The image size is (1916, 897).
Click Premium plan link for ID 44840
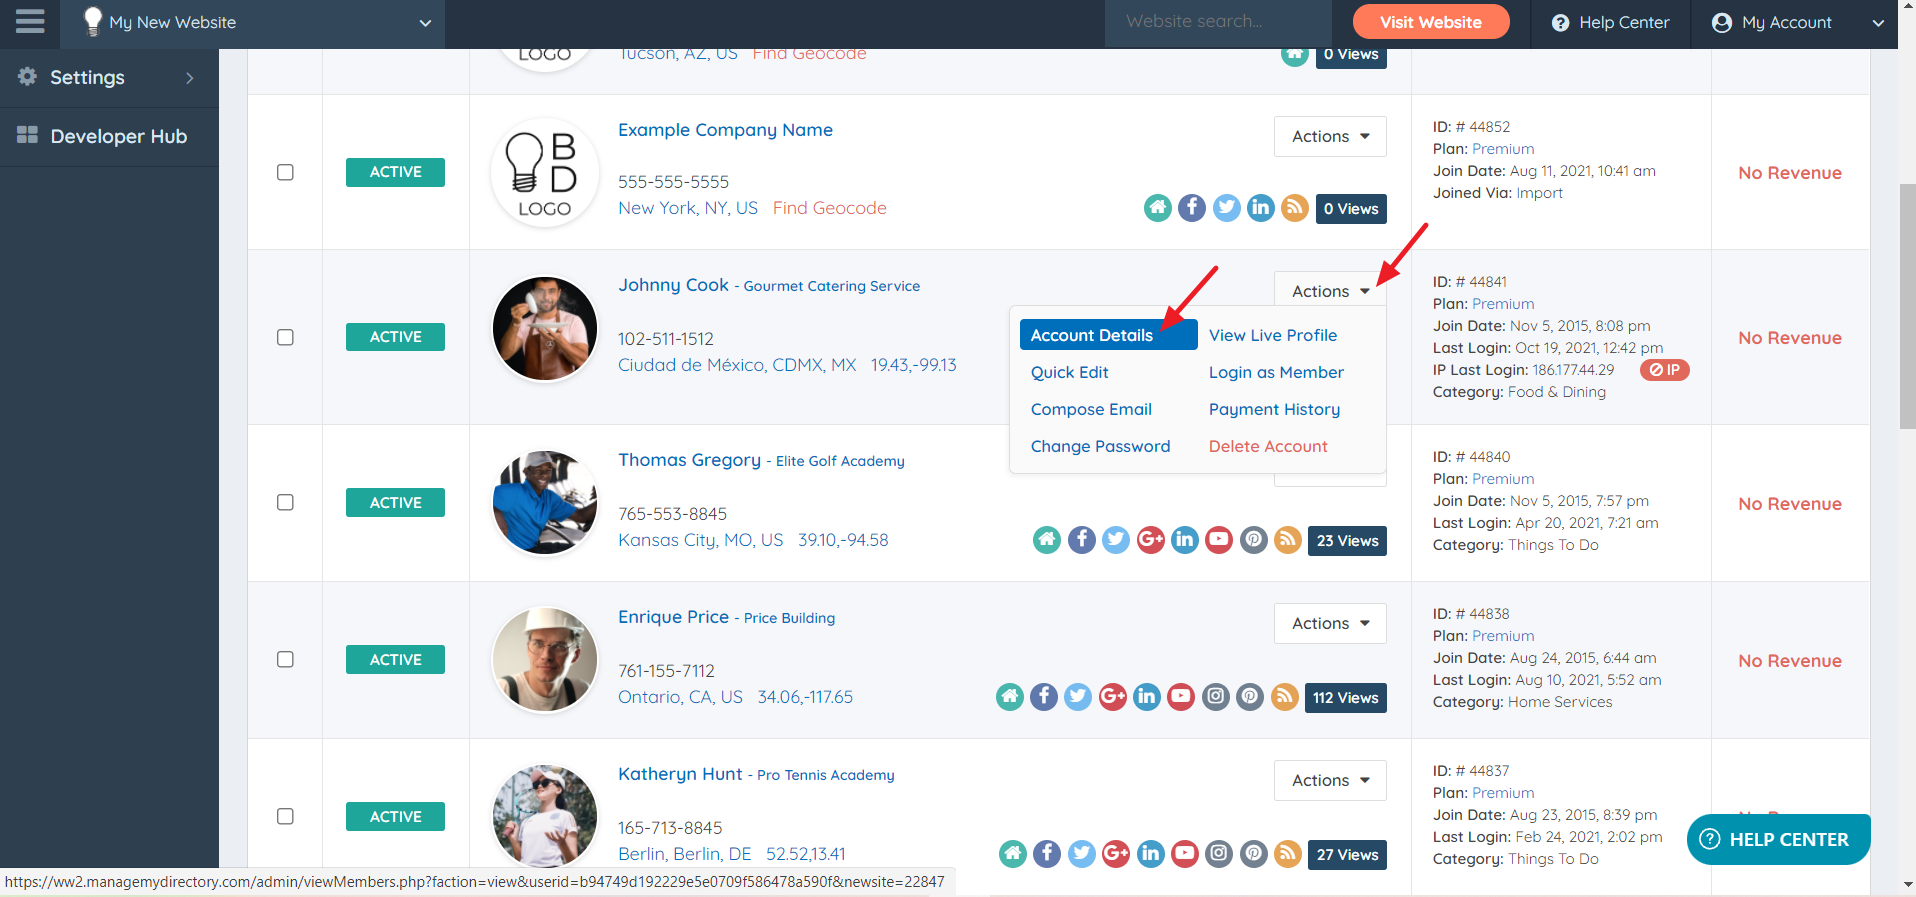pos(1503,479)
